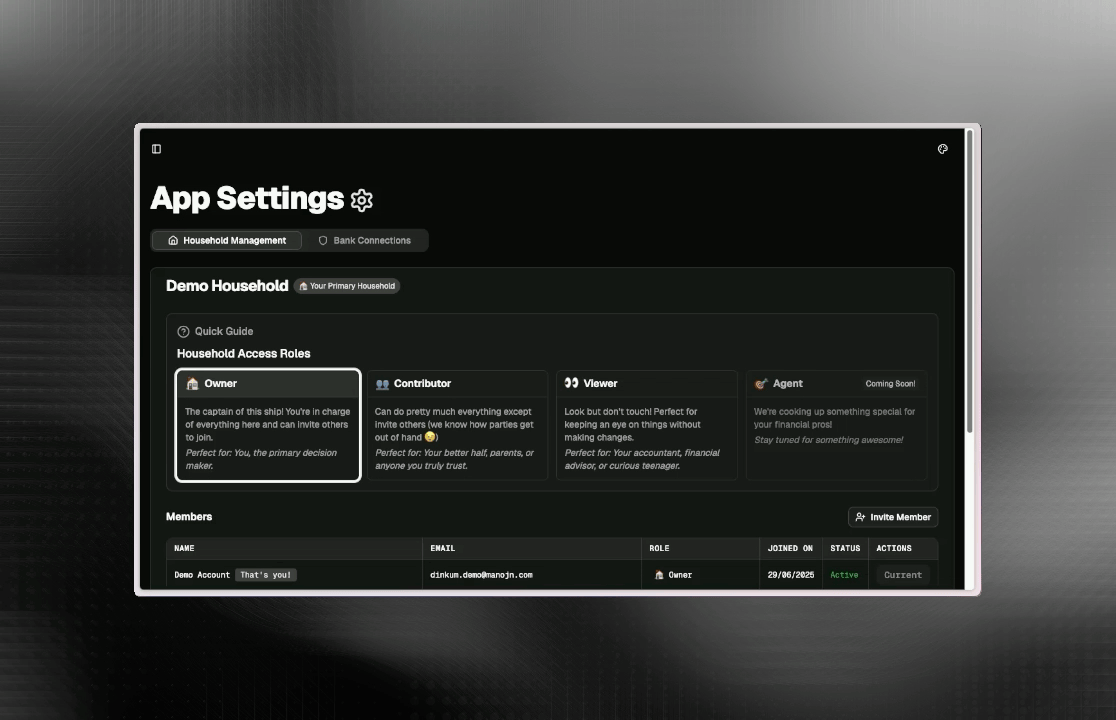1116x720 pixels.
Task: Click the Invite Member button
Action: pyautogui.click(x=893, y=517)
